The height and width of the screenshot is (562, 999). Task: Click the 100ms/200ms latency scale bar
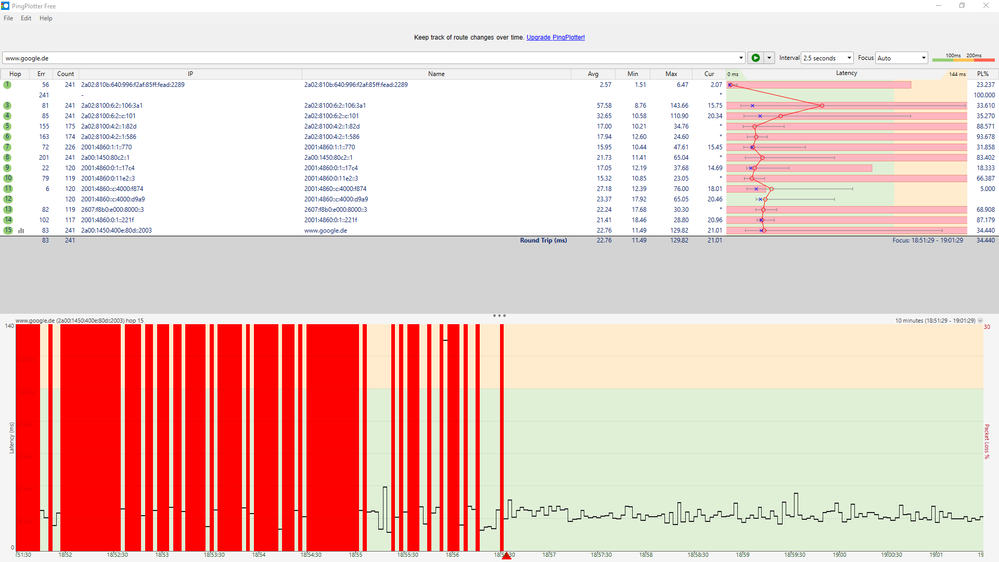(963, 59)
